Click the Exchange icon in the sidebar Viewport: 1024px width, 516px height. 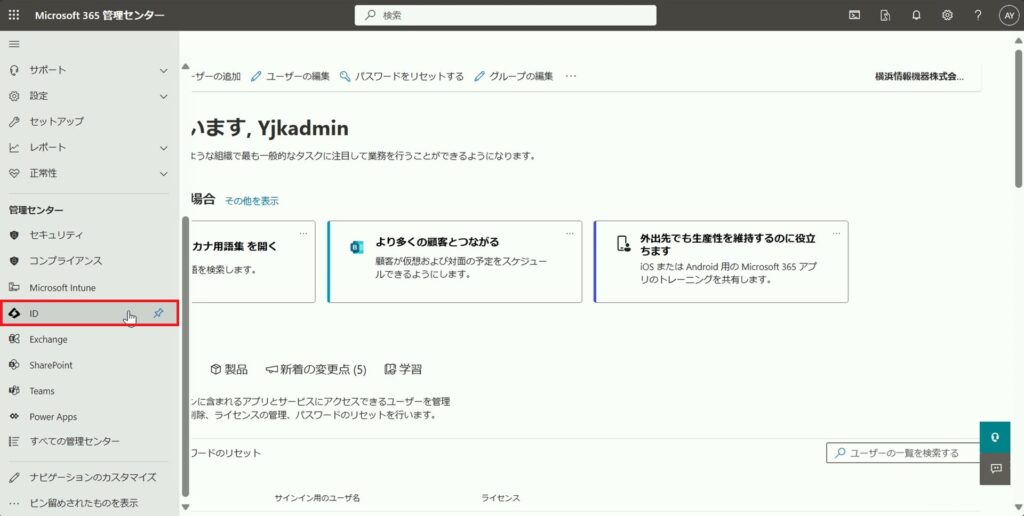point(14,340)
